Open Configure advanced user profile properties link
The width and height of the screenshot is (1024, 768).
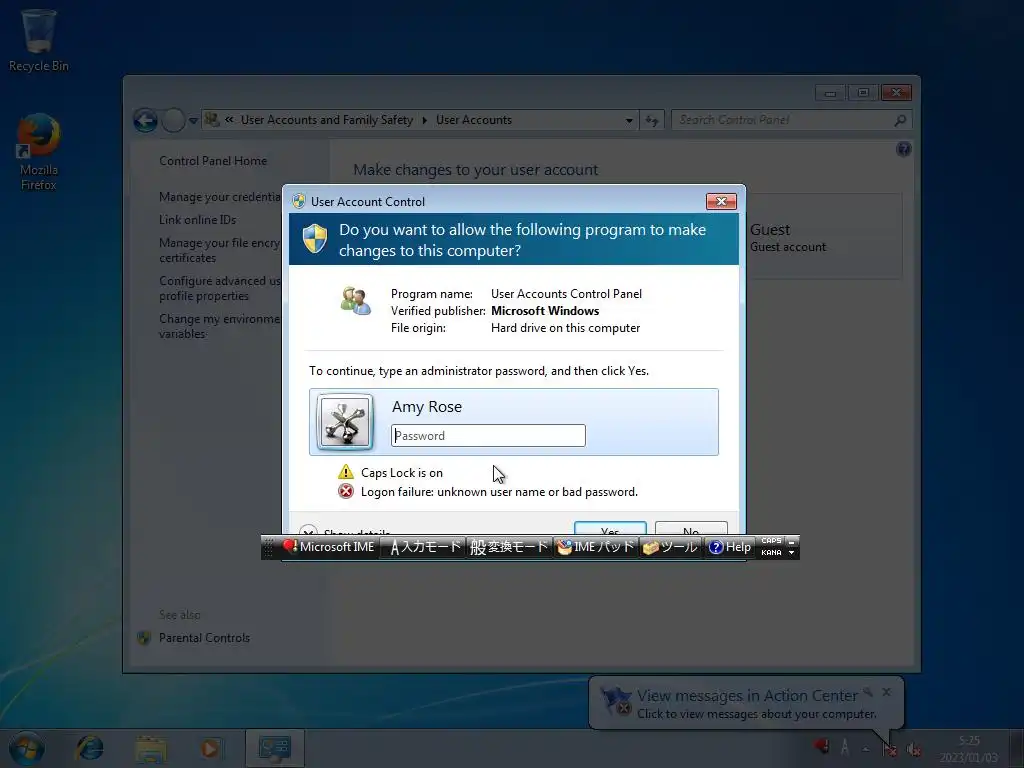click(219, 288)
